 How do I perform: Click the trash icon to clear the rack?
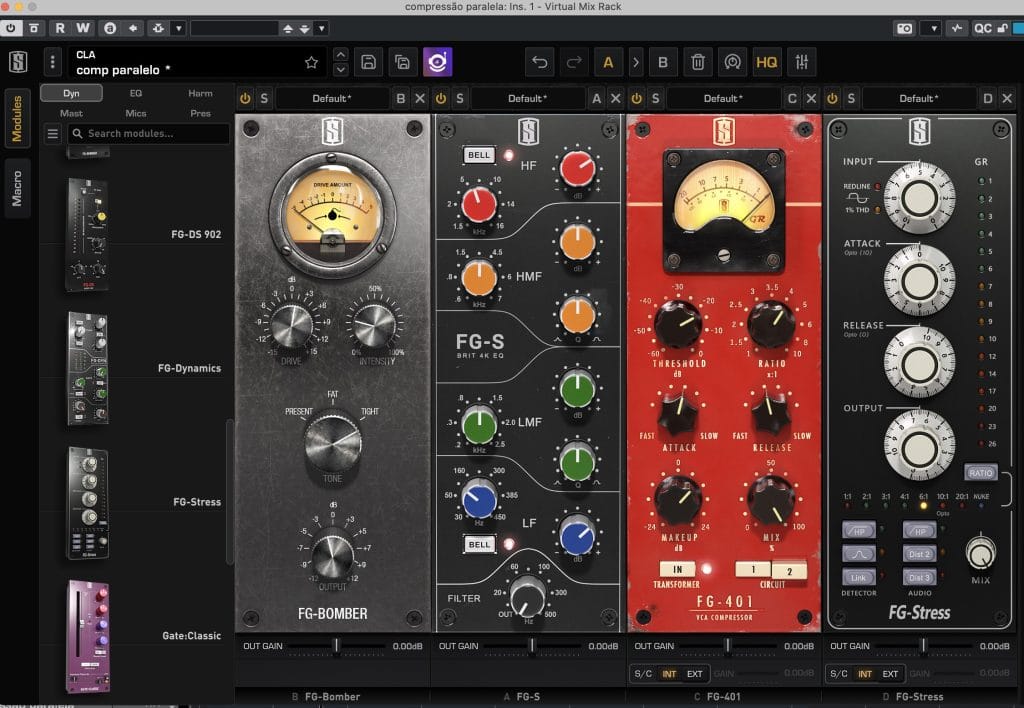[698, 62]
